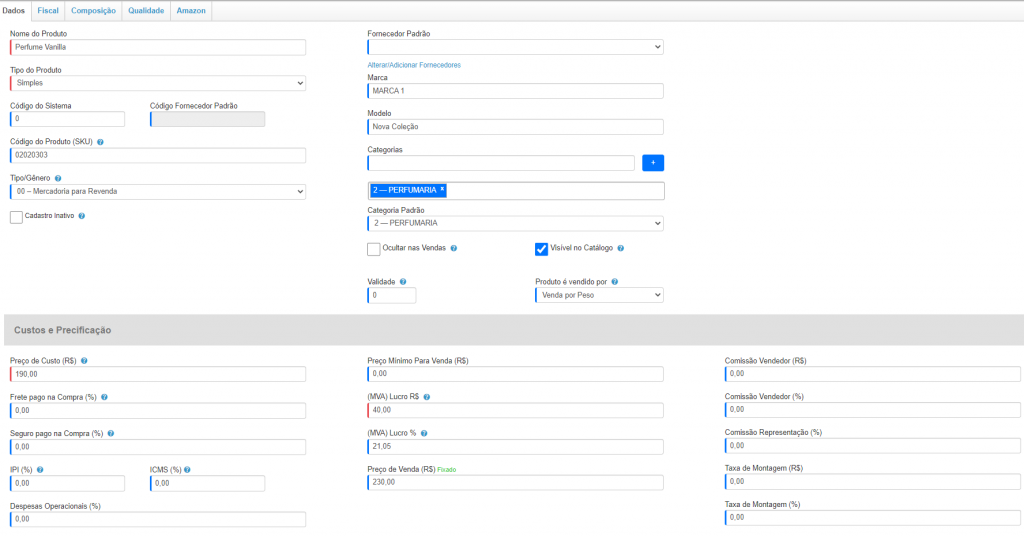Click the Categorias search field
Screen dimensions: 1024x537
tap(501, 163)
